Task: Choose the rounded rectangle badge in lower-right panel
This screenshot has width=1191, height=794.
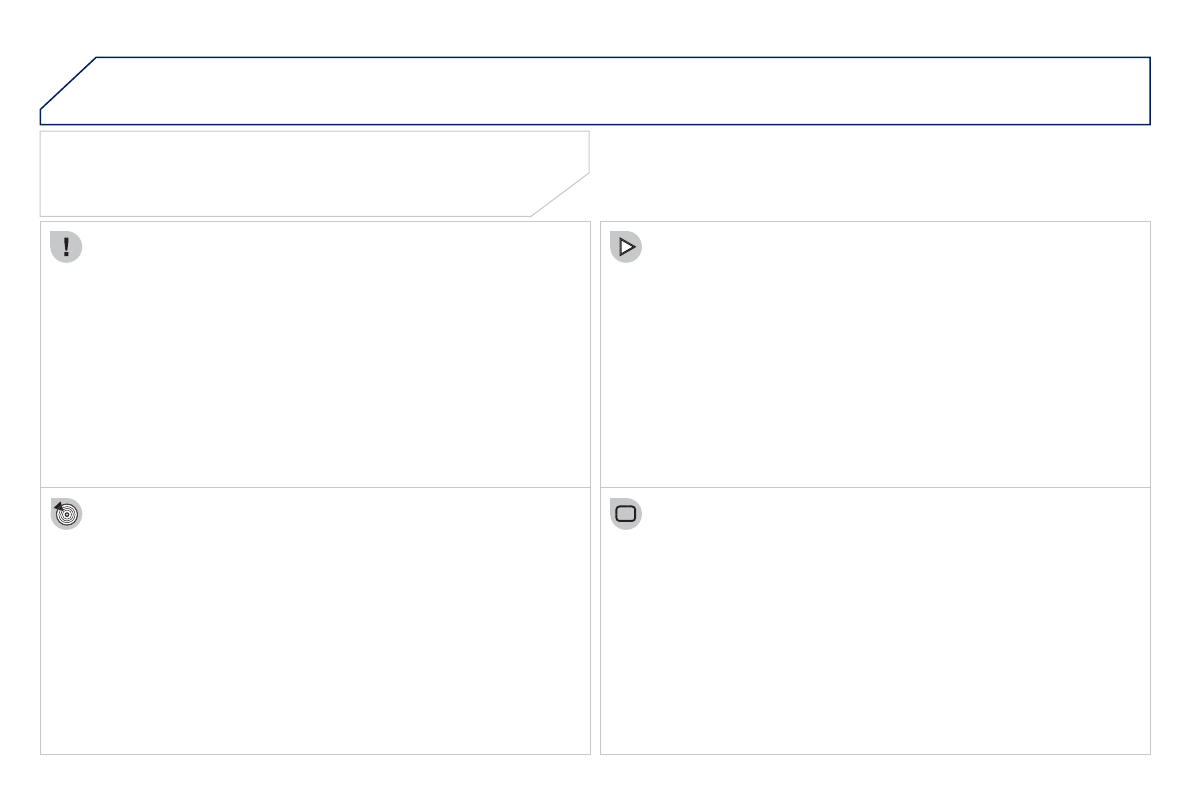Action: tap(626, 514)
